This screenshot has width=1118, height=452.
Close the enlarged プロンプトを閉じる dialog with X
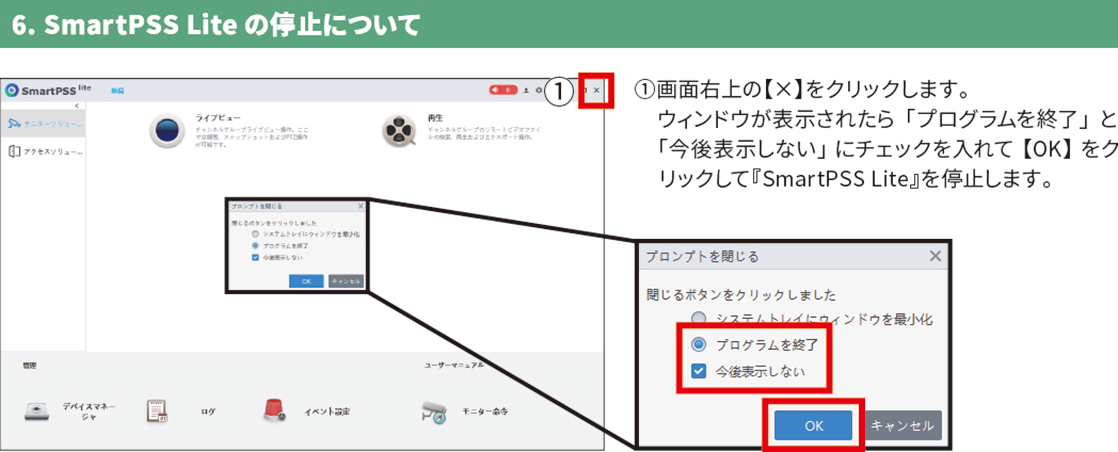click(935, 256)
